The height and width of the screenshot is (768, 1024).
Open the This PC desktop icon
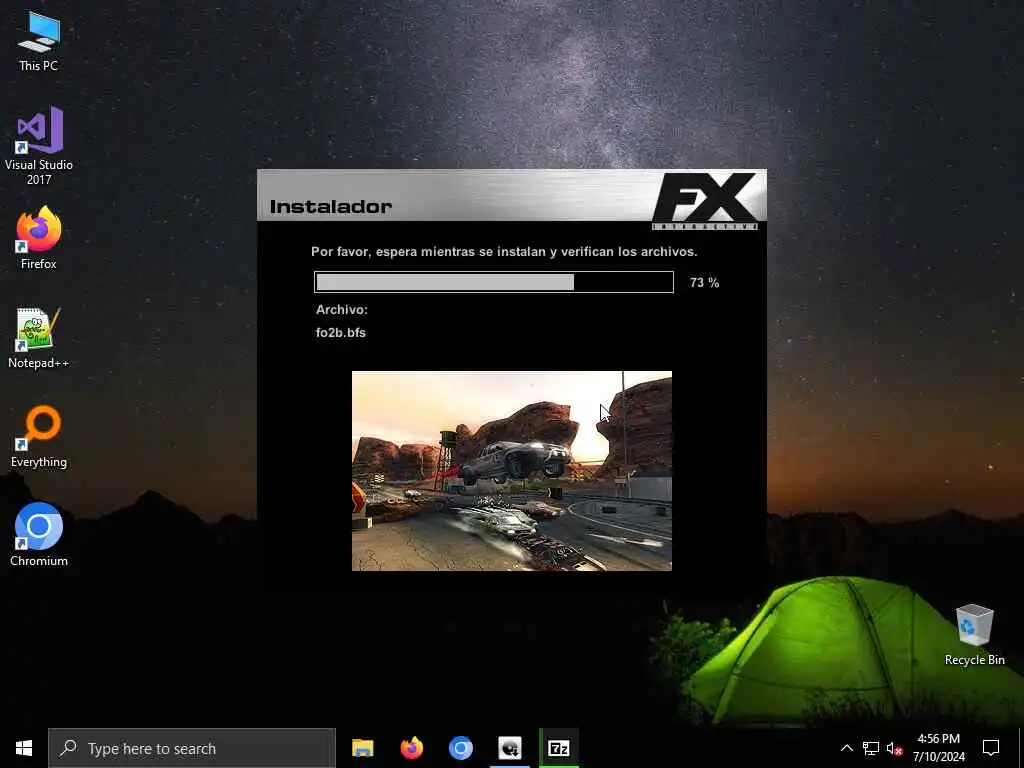39,41
